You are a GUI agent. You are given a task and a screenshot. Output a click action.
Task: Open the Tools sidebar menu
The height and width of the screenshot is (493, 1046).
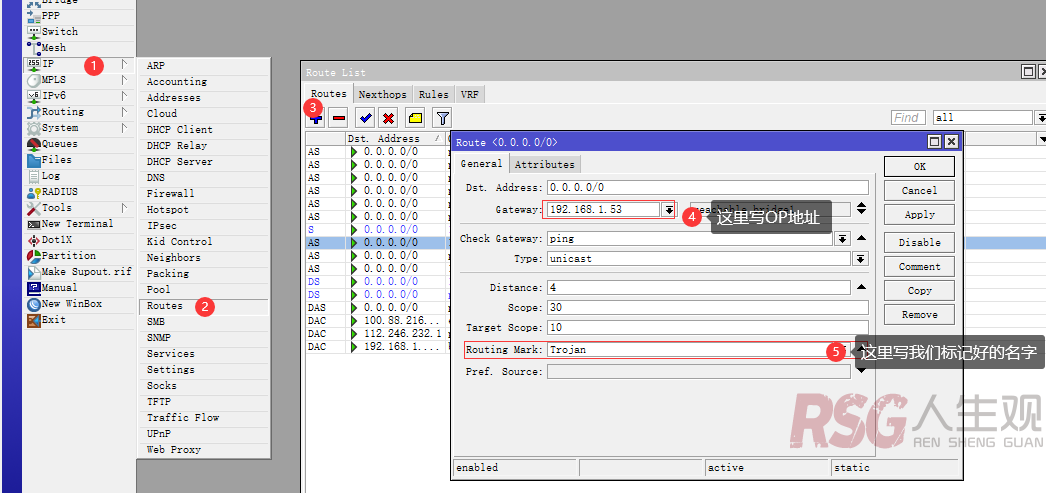click(79, 207)
